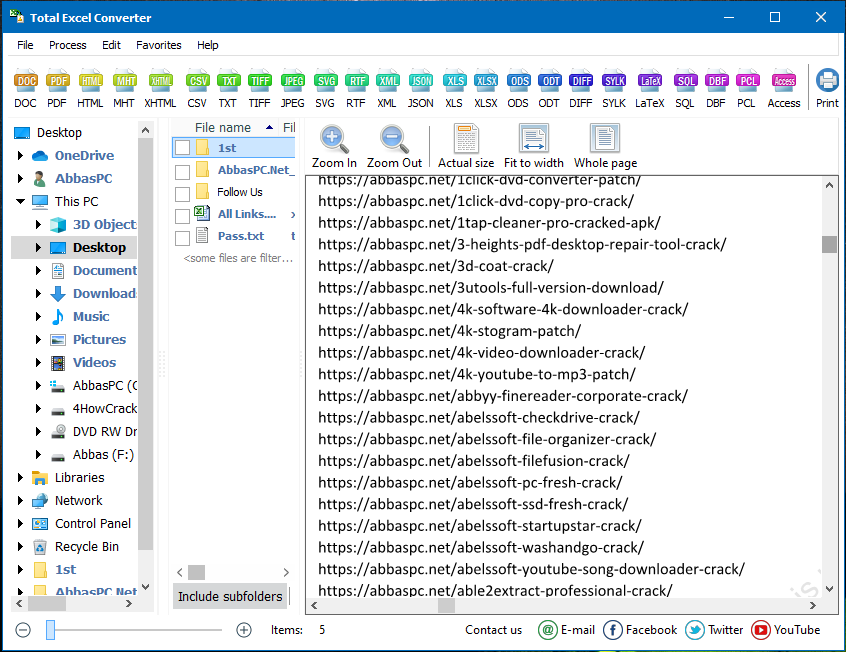Image resolution: width=846 pixels, height=652 pixels.
Task: Expand the AbbasPC user node
Action: point(20,178)
